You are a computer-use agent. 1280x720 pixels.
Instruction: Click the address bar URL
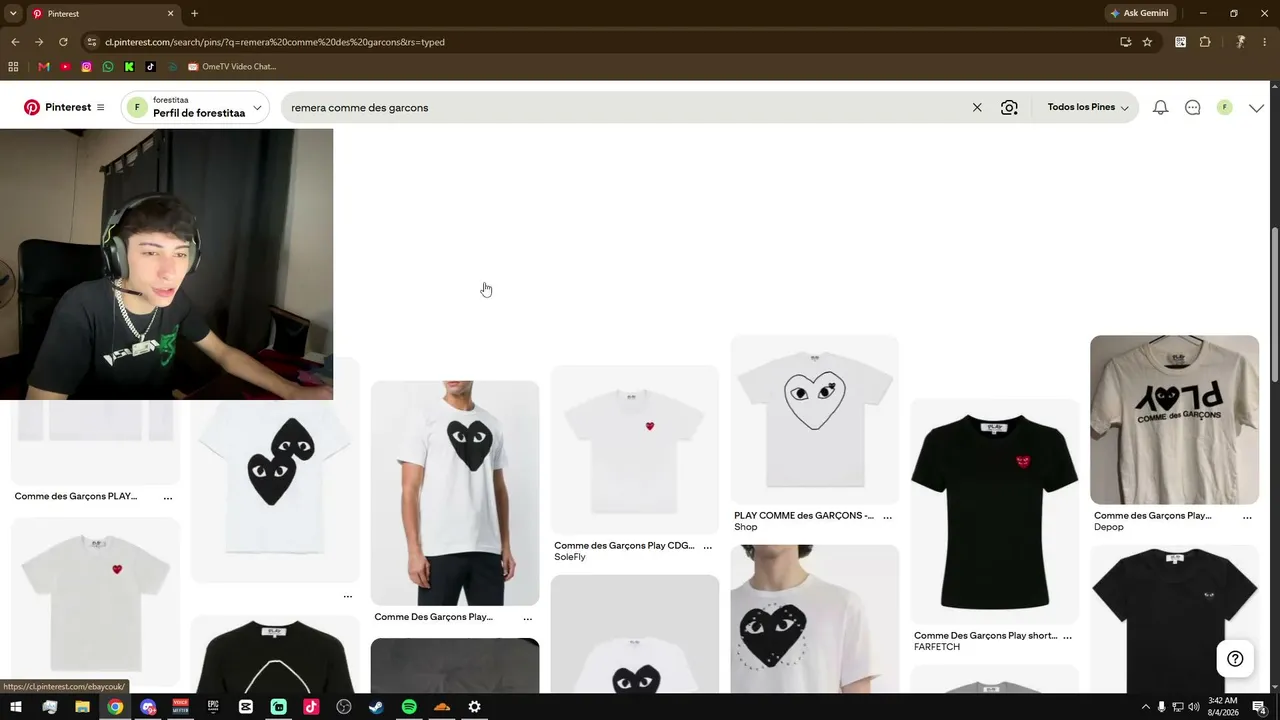click(x=275, y=42)
